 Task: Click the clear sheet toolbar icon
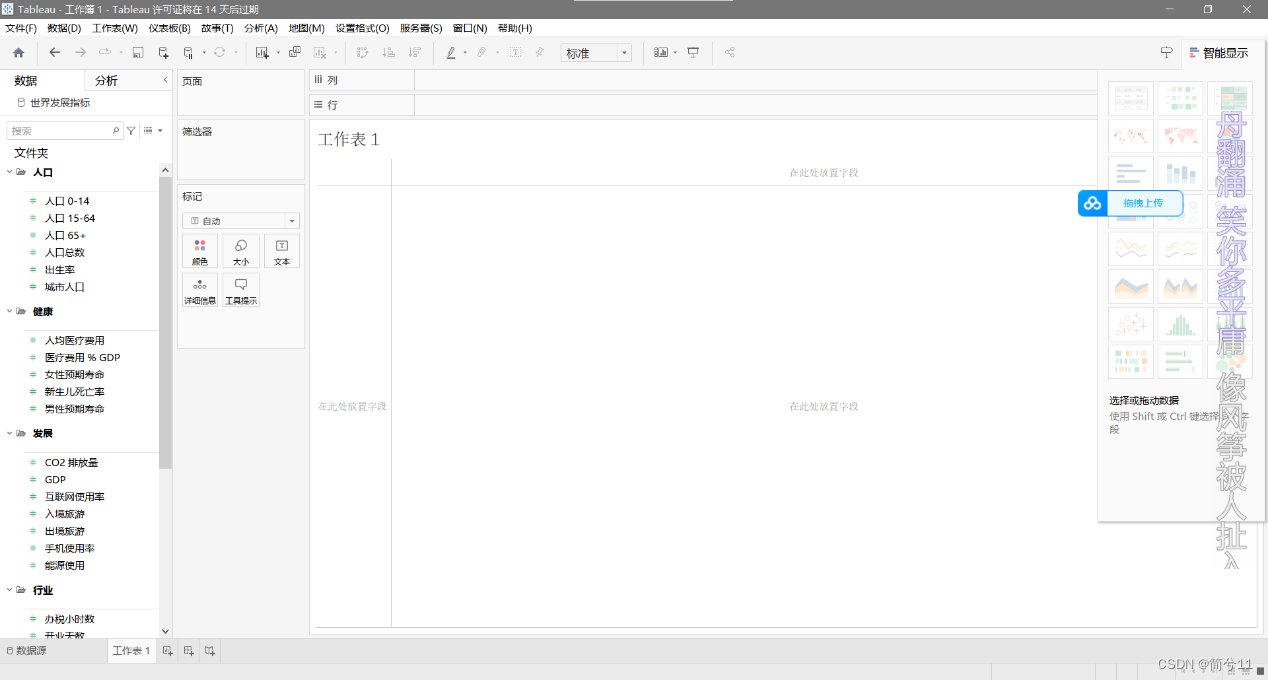(x=320, y=53)
